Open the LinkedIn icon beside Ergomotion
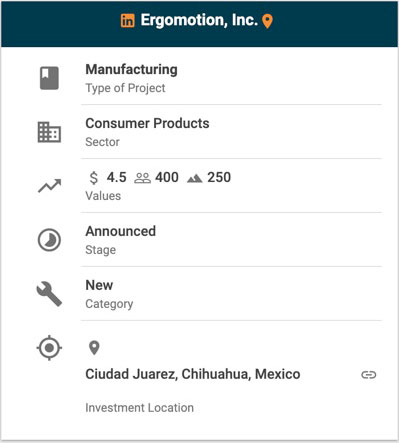 127,21
